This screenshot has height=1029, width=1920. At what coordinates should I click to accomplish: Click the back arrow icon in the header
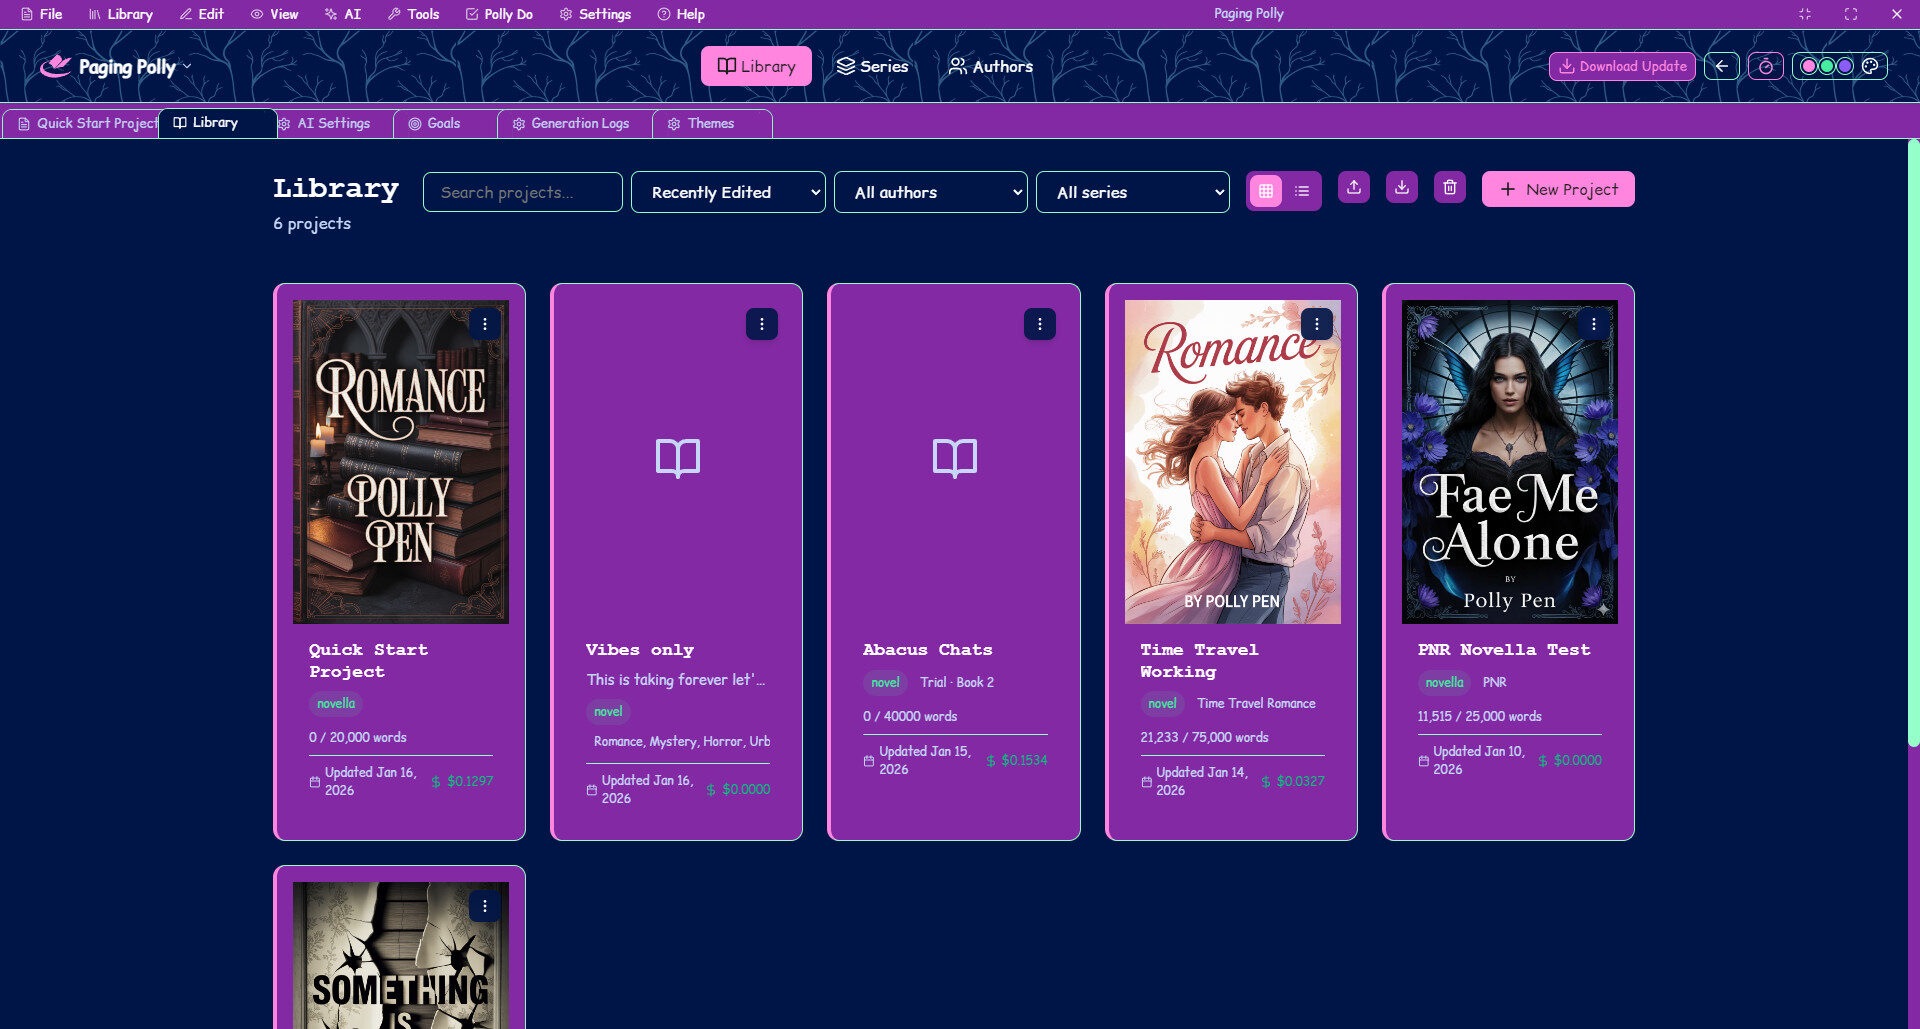pyautogui.click(x=1721, y=66)
